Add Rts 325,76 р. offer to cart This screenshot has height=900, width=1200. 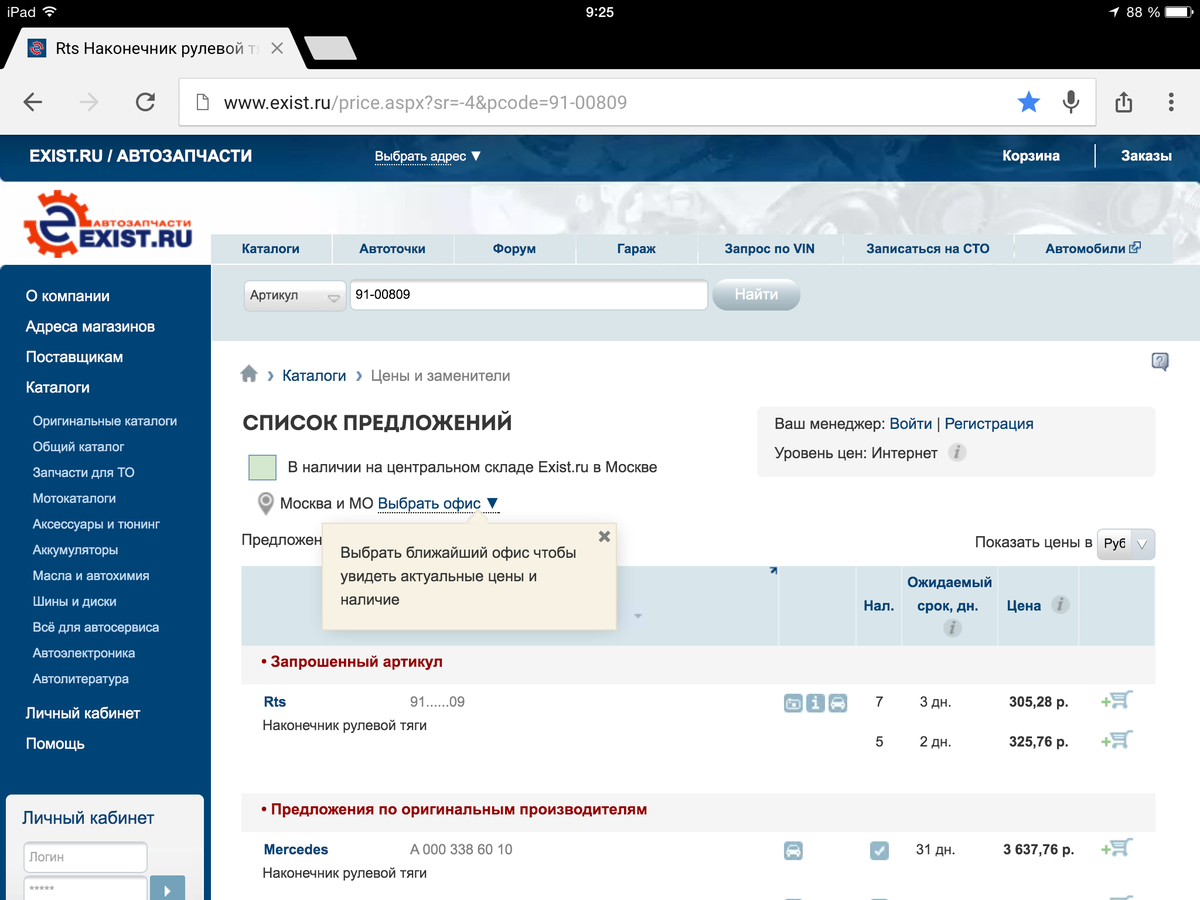click(1116, 741)
